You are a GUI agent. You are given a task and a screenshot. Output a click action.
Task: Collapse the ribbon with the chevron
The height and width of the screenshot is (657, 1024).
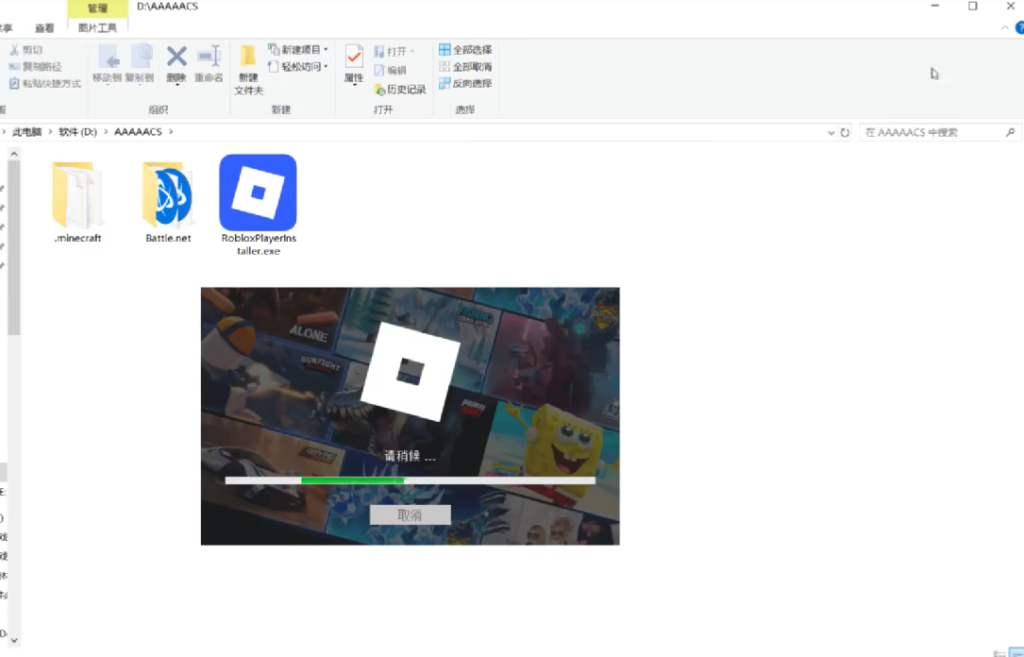(1004, 28)
